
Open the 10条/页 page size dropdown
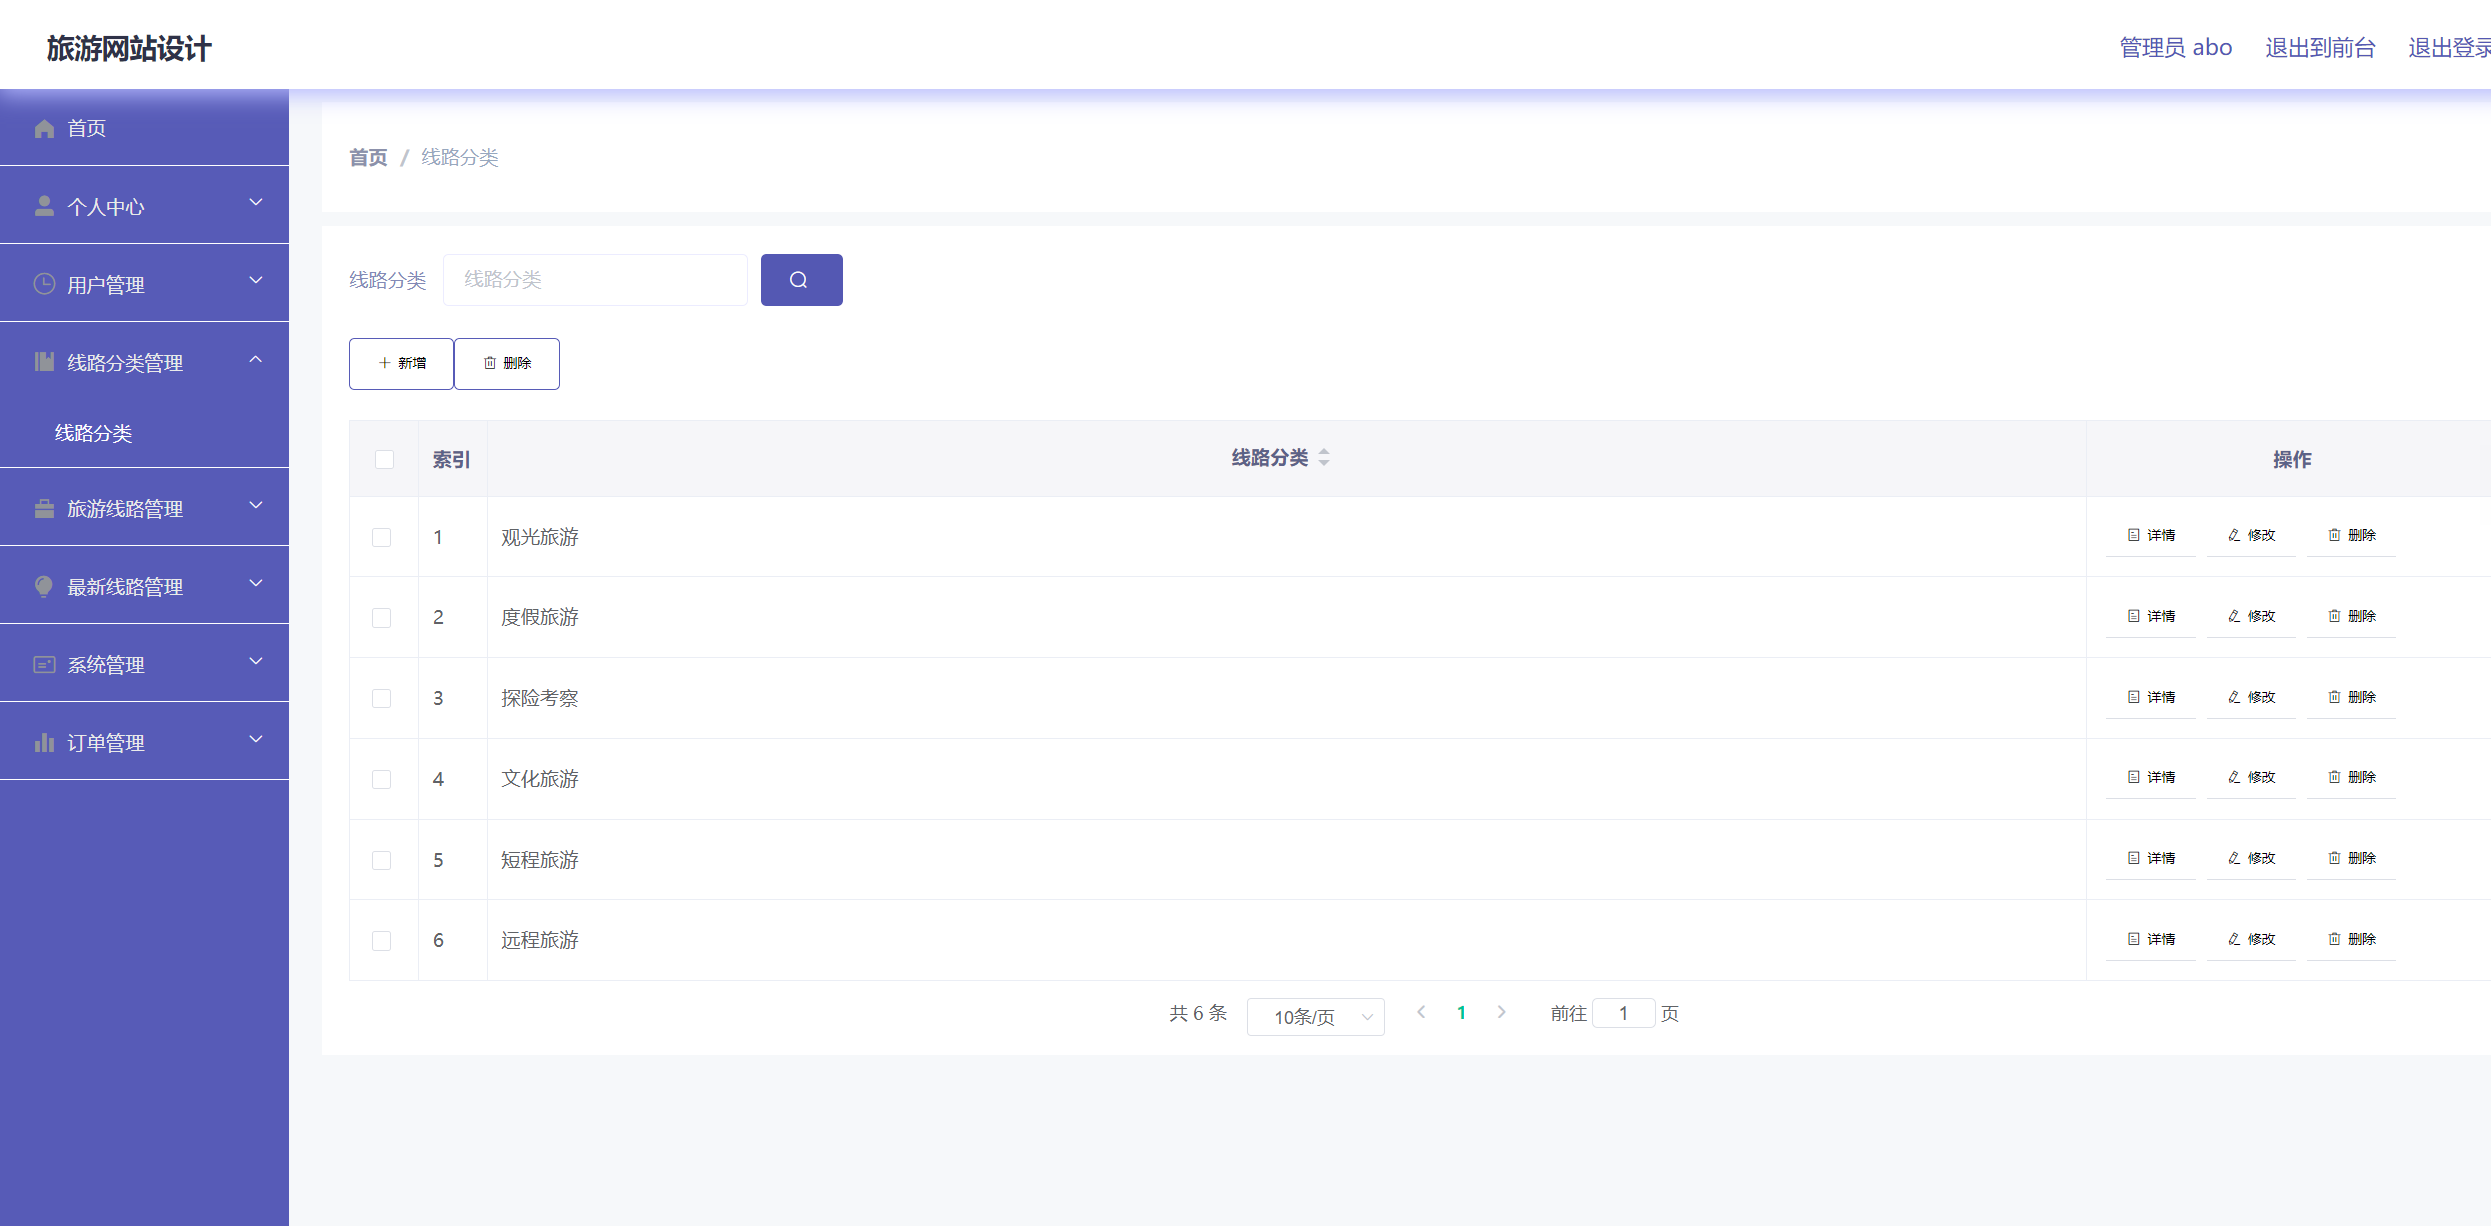pyautogui.click(x=1315, y=1016)
